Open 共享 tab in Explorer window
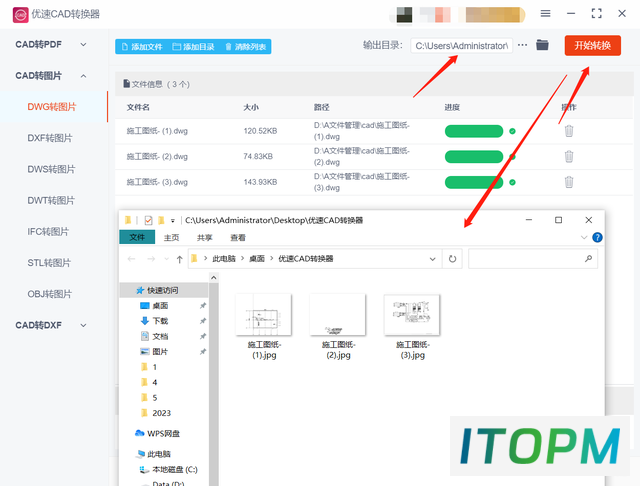This screenshot has width=640, height=486. coord(204,237)
